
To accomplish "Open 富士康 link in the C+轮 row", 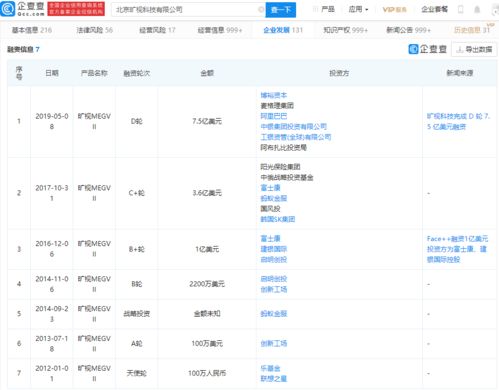I will pyautogui.click(x=270, y=188).
